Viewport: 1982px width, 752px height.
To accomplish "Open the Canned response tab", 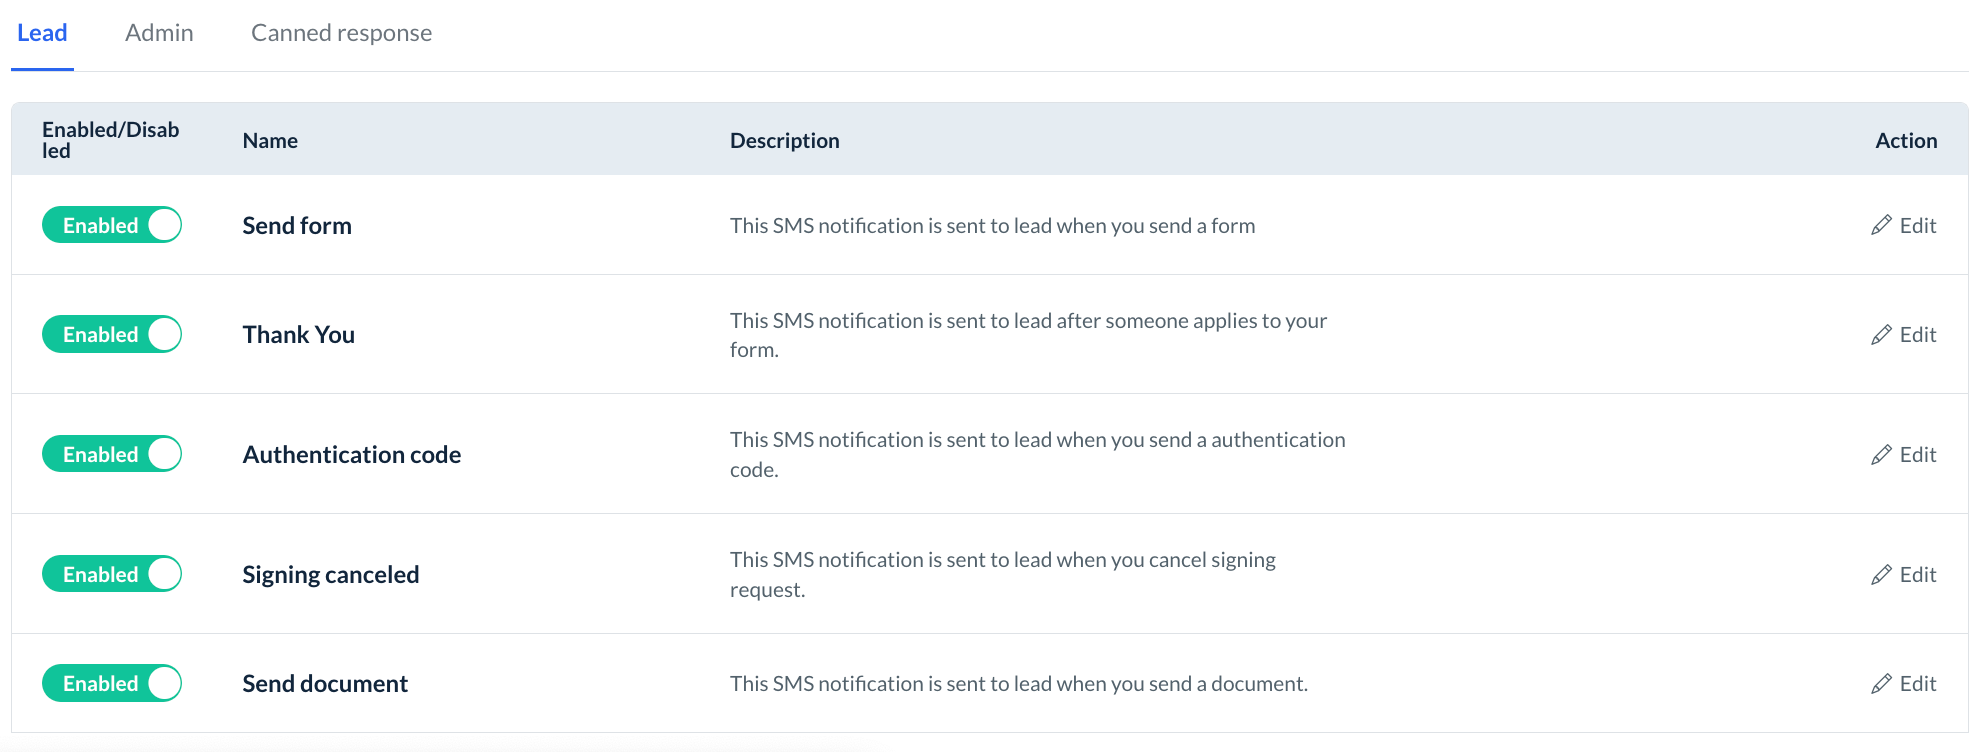I will coord(341,33).
